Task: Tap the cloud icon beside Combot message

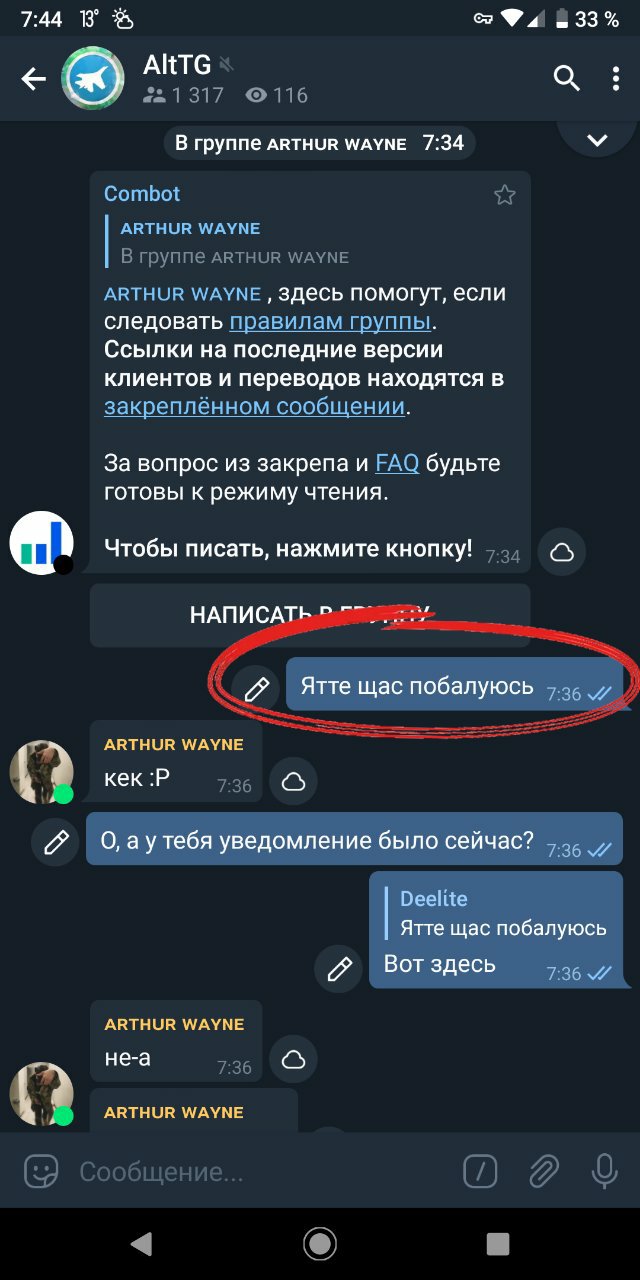Action: point(562,552)
